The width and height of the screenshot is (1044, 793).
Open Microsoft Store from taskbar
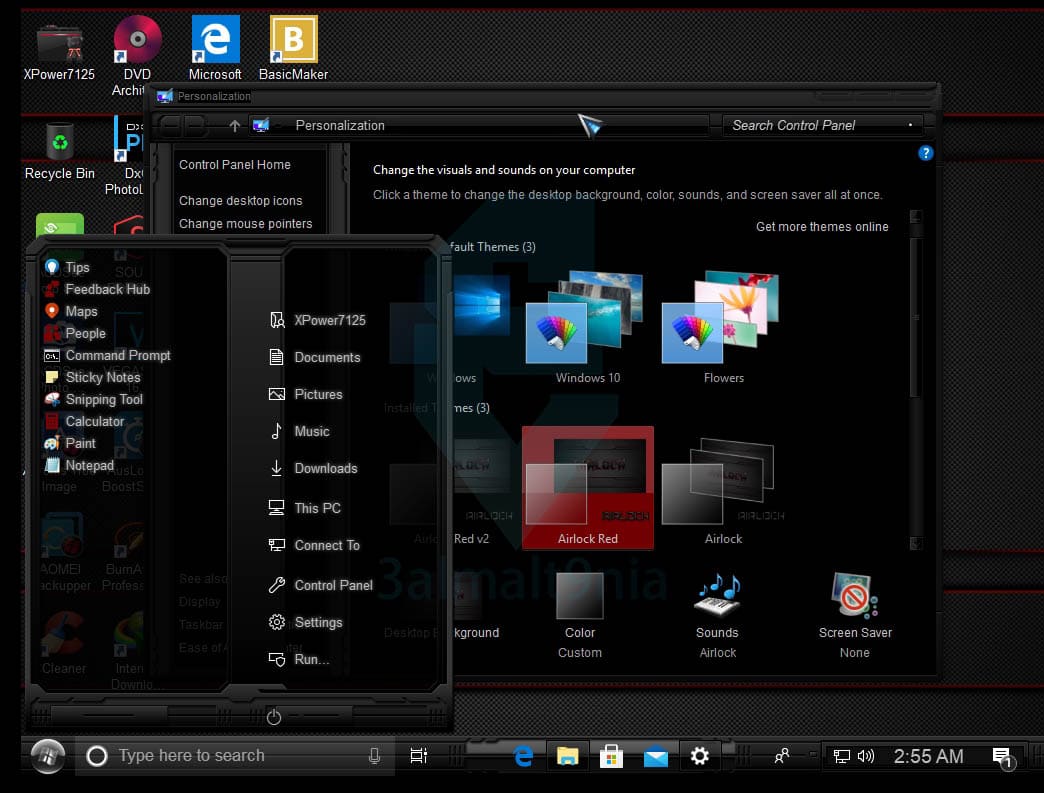(611, 756)
